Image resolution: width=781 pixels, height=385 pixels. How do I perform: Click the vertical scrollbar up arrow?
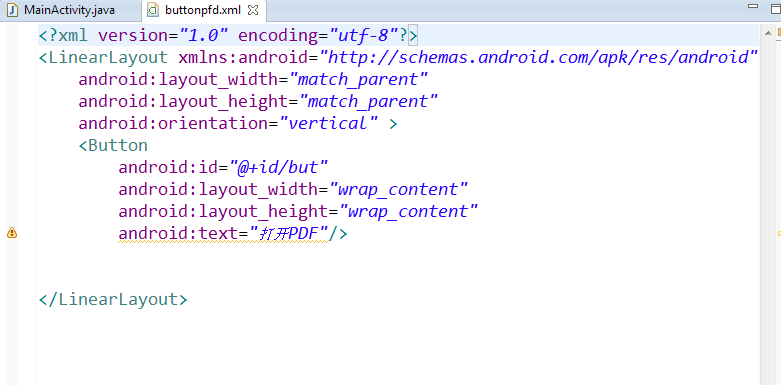pyautogui.click(x=769, y=34)
